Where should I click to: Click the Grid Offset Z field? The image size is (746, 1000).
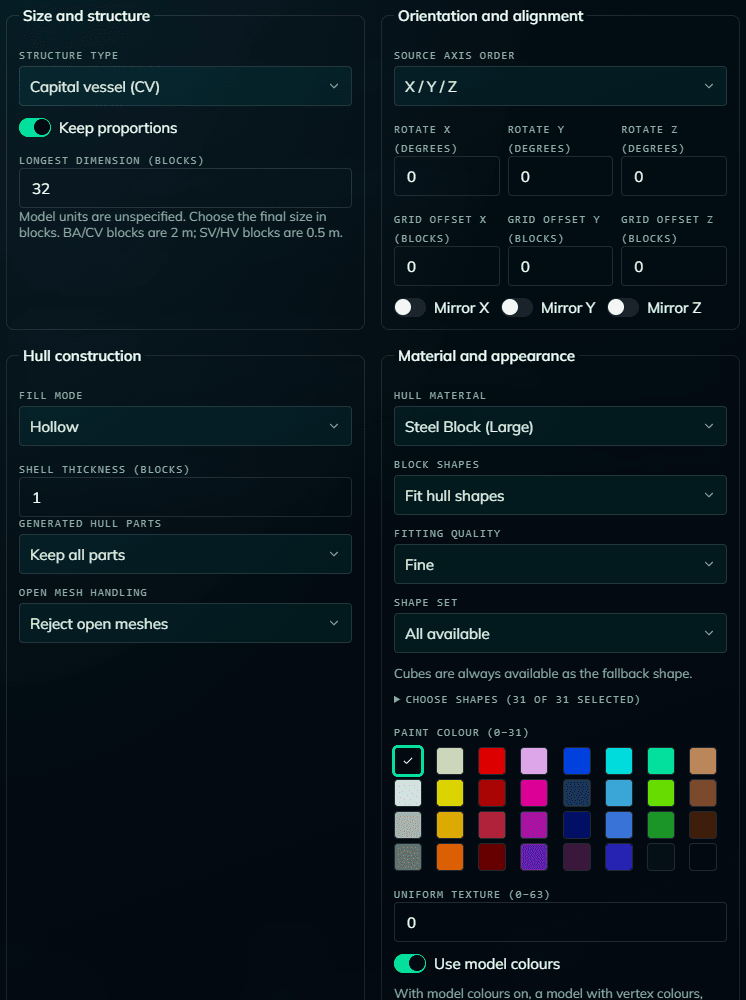674,266
